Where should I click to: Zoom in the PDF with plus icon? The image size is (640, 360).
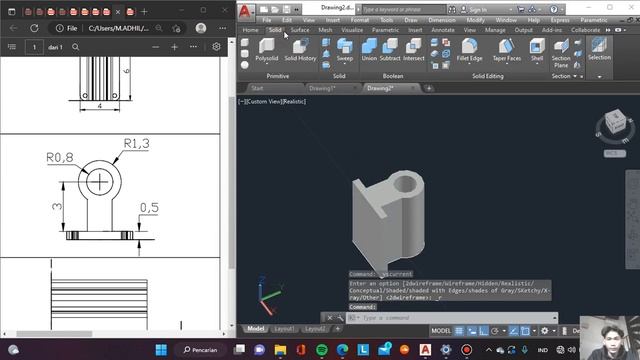(174, 47)
